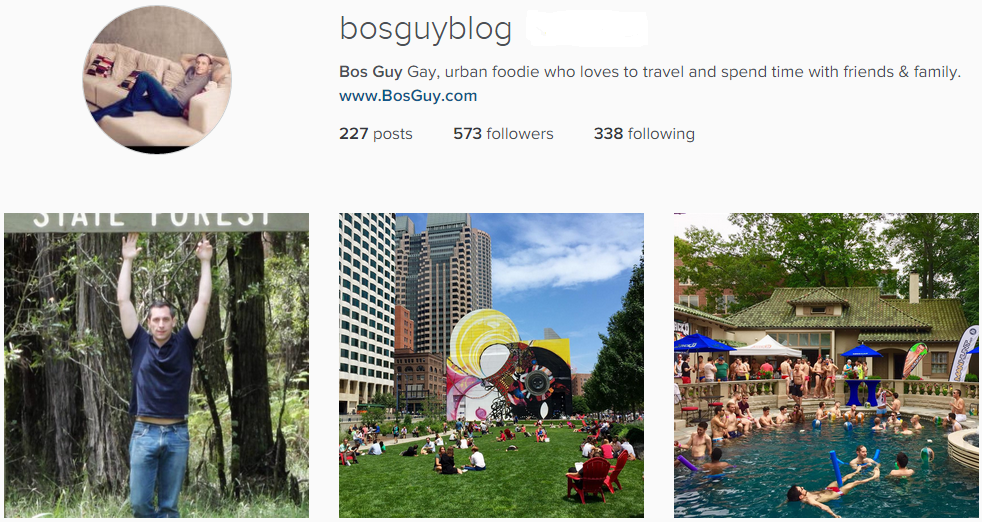The image size is (982, 522).
Task: Open the pool party photo post
Action: [x=826, y=365]
